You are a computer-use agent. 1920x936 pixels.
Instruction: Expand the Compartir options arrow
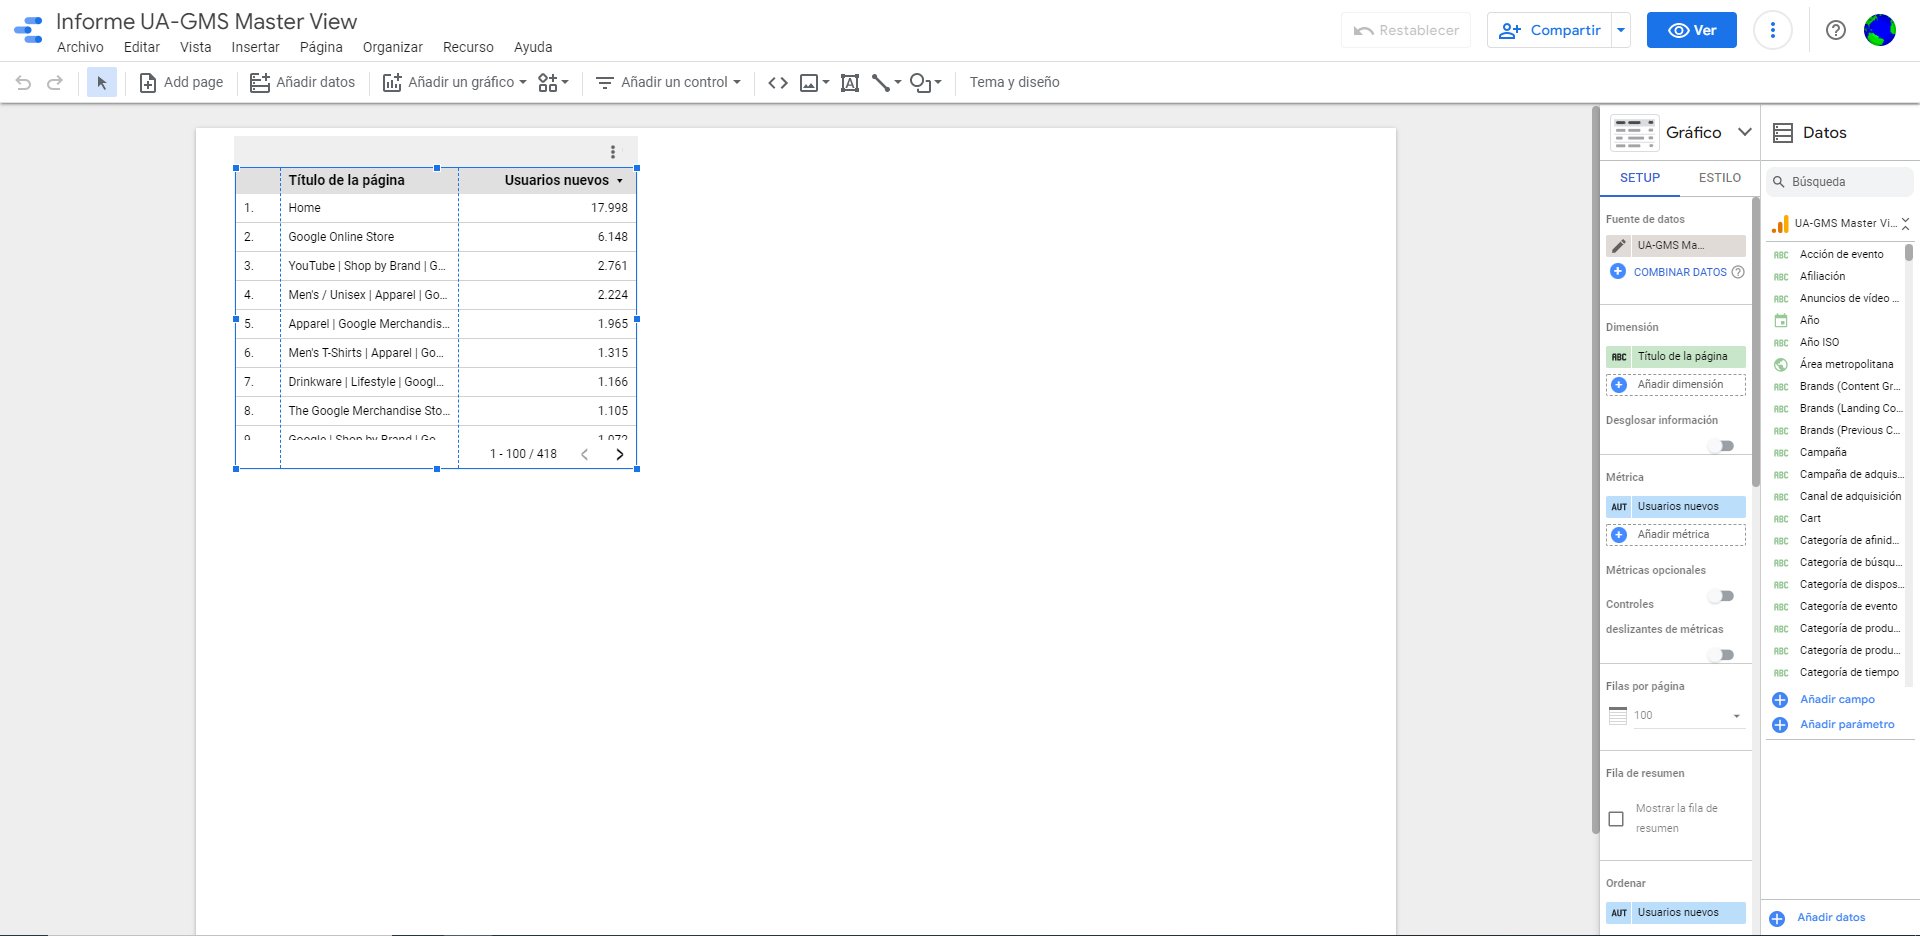(1621, 30)
